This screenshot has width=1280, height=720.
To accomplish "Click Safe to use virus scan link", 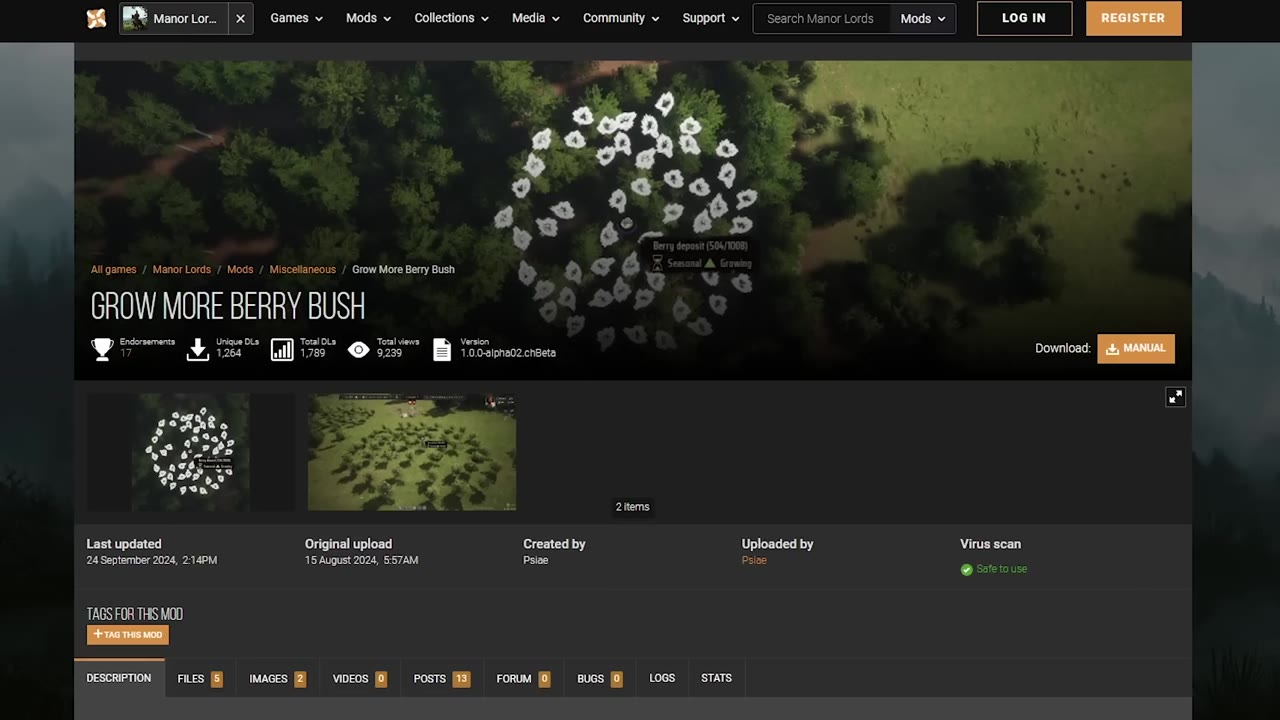I will coord(1002,569).
